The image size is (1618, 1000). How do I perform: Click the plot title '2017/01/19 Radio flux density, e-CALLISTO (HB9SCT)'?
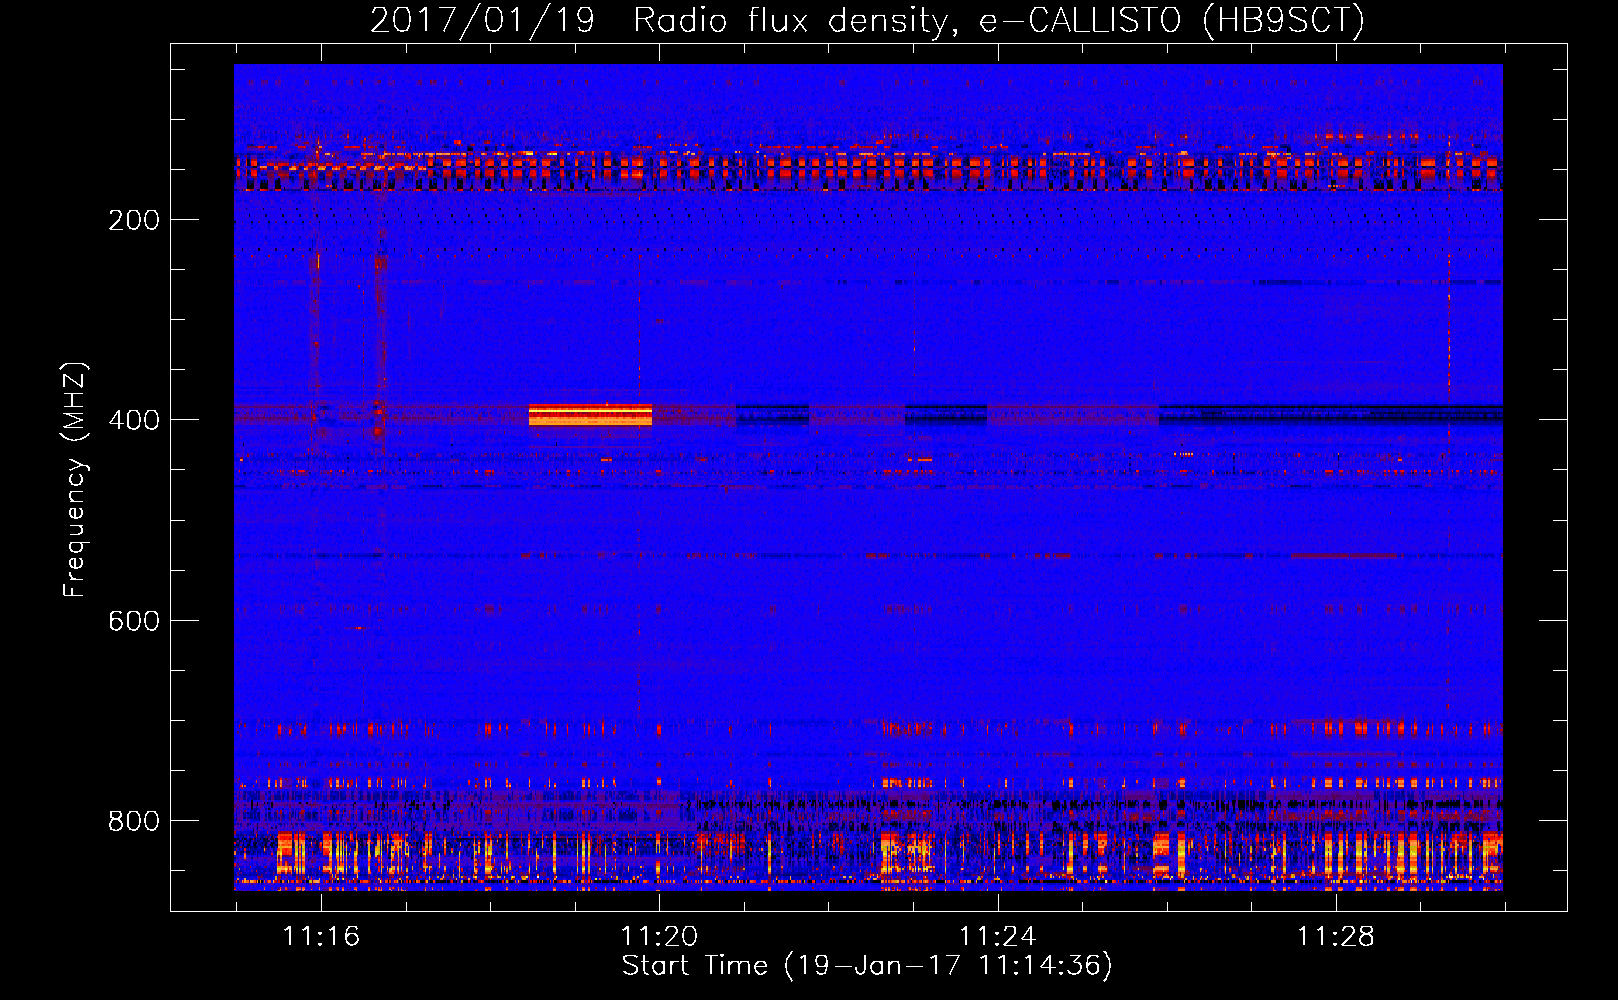click(867, 20)
